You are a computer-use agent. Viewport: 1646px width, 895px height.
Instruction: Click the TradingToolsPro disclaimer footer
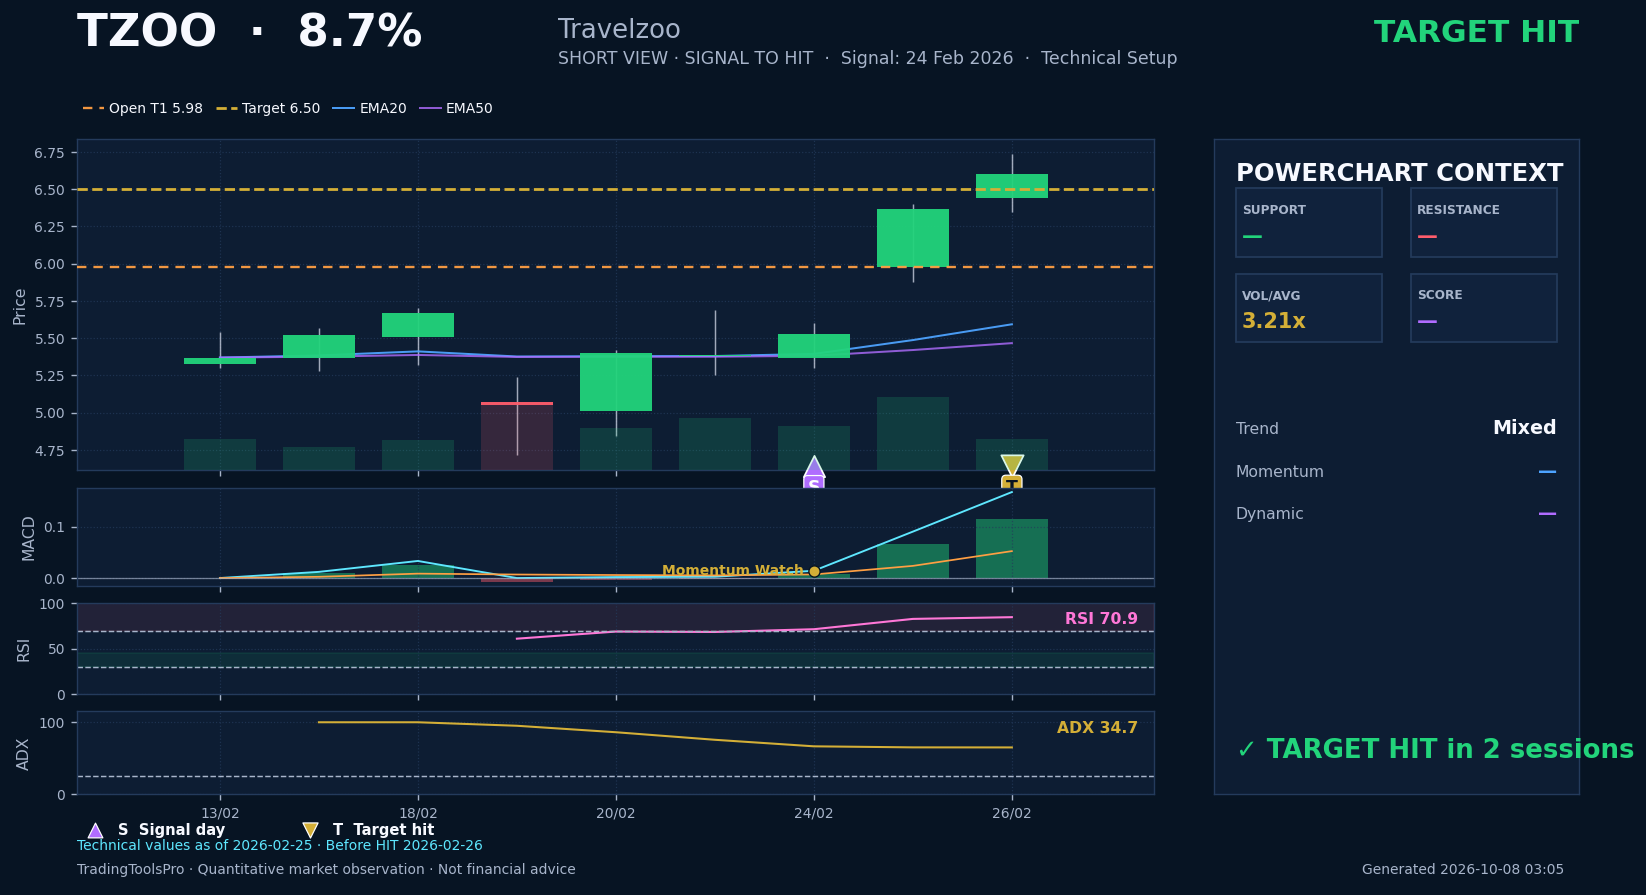click(x=326, y=870)
